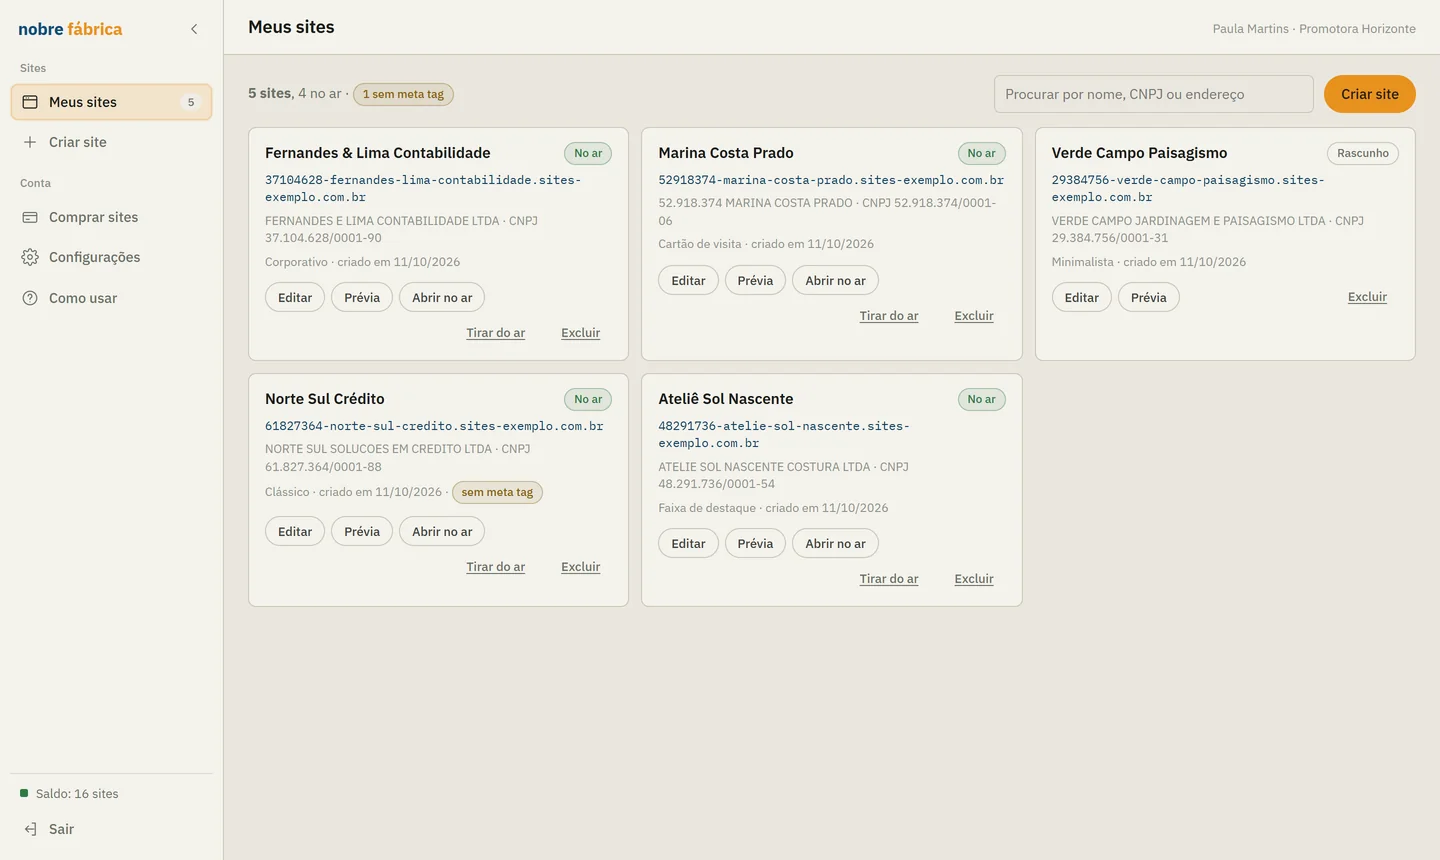This screenshot has width=1440, height=860.
Task: Select Sair to log out
Action: coord(111,829)
